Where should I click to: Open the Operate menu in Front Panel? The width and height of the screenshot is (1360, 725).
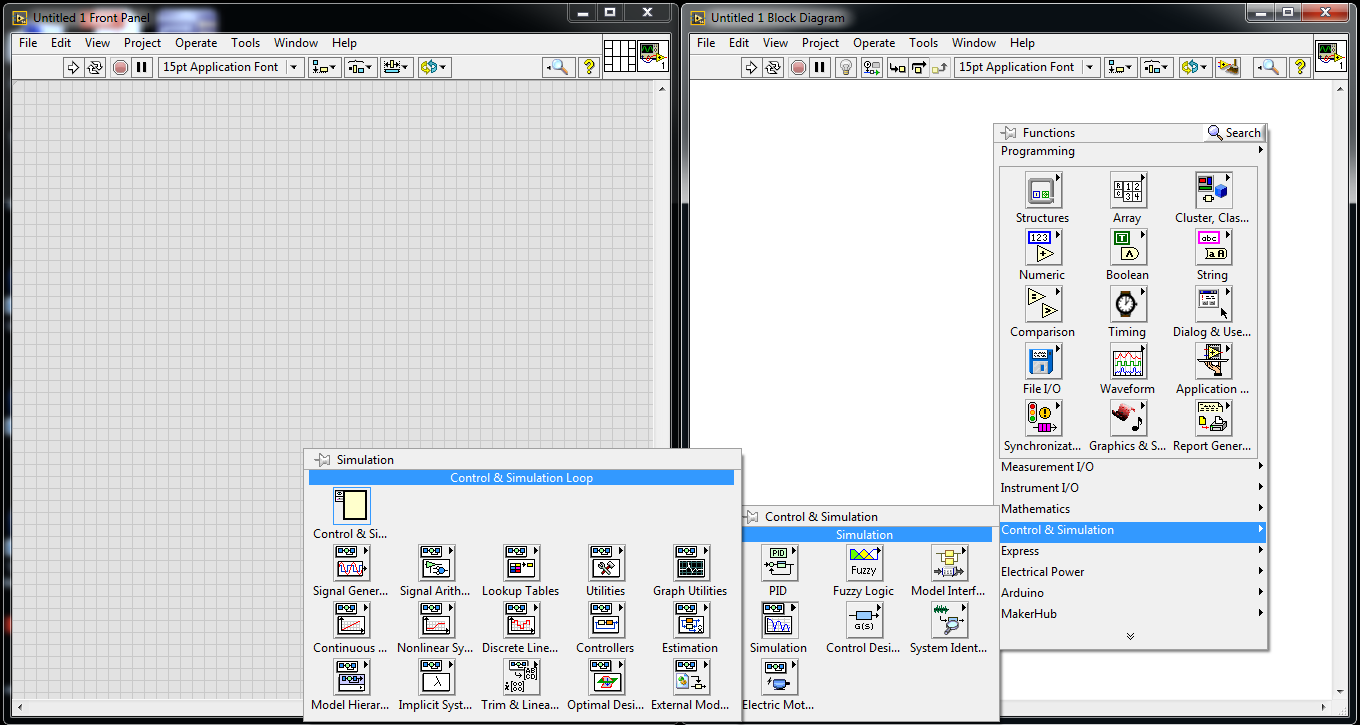[x=196, y=43]
